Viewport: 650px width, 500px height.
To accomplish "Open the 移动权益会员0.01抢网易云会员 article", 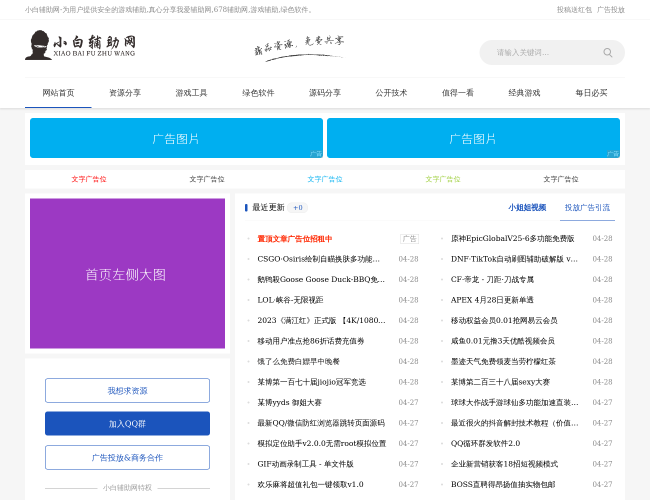I will (504, 320).
